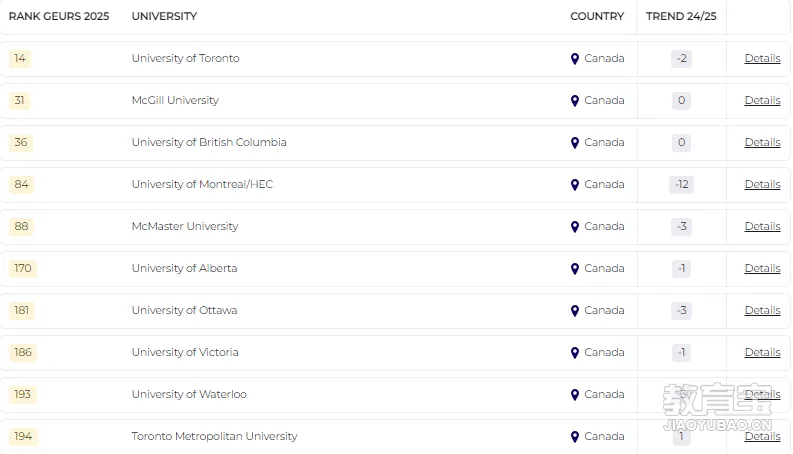Image resolution: width=793 pixels, height=454 pixels.
Task: Click the -12 trend badge for Montreal/HEC
Action: (681, 185)
